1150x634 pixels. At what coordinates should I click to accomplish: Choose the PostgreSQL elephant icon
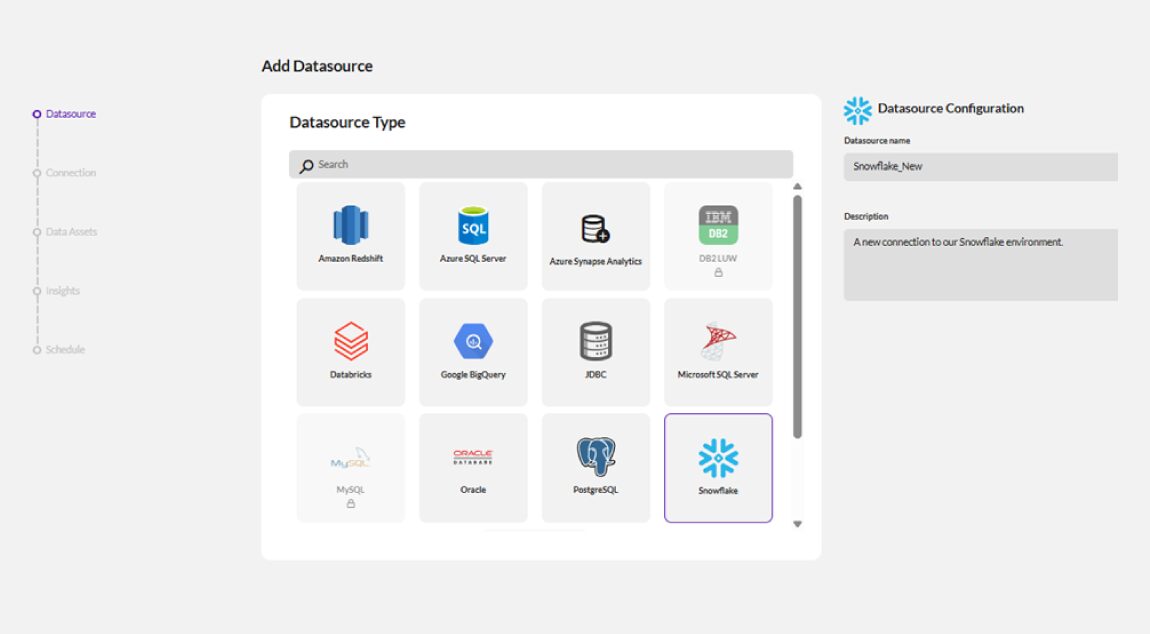coord(596,456)
